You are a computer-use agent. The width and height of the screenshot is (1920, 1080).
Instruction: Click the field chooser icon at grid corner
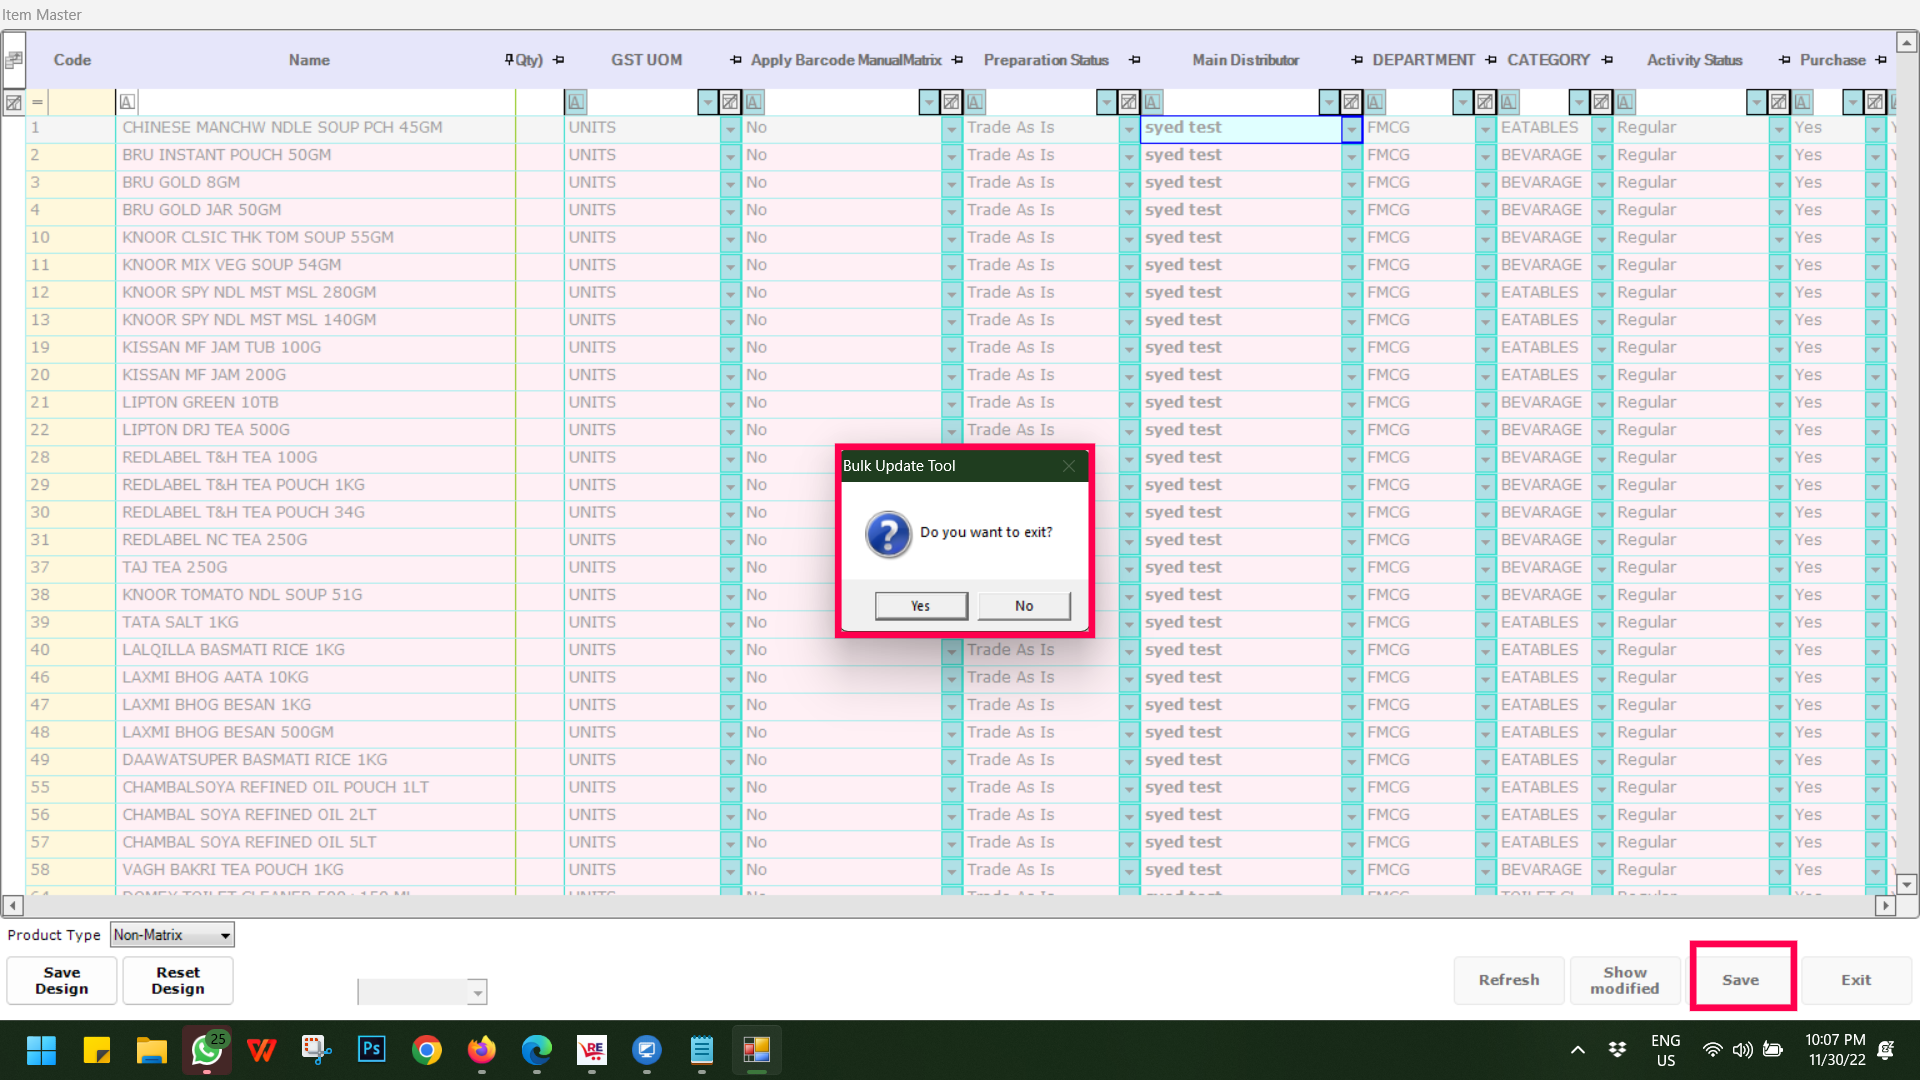click(13, 60)
